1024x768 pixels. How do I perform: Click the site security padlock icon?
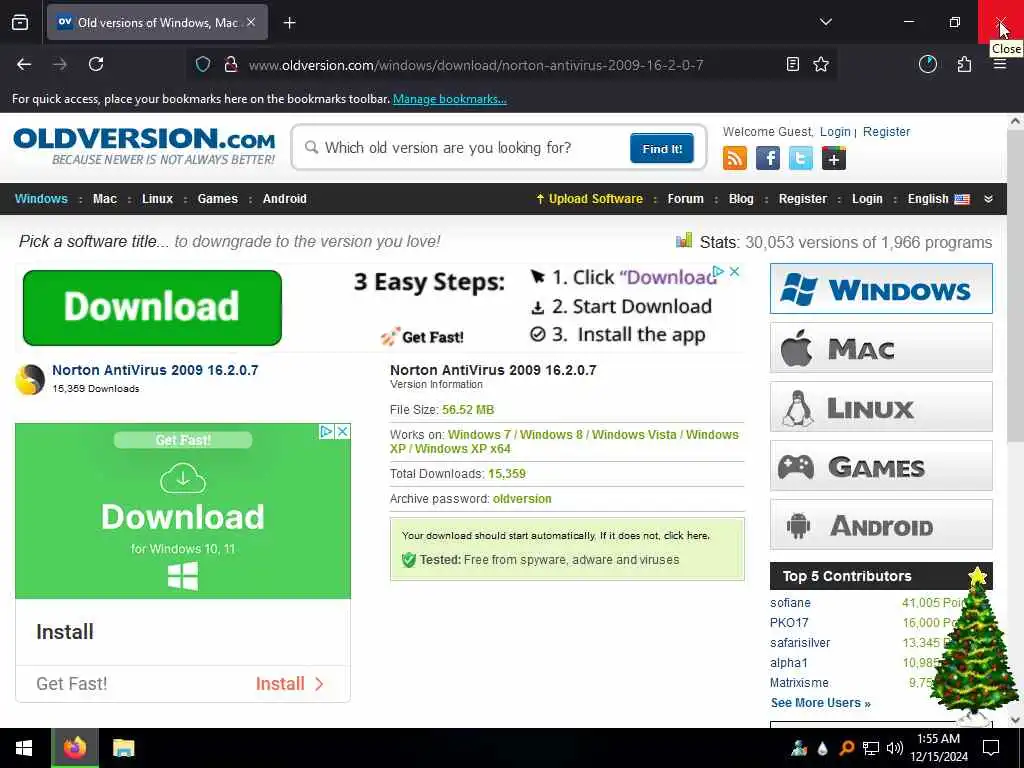tap(230, 64)
